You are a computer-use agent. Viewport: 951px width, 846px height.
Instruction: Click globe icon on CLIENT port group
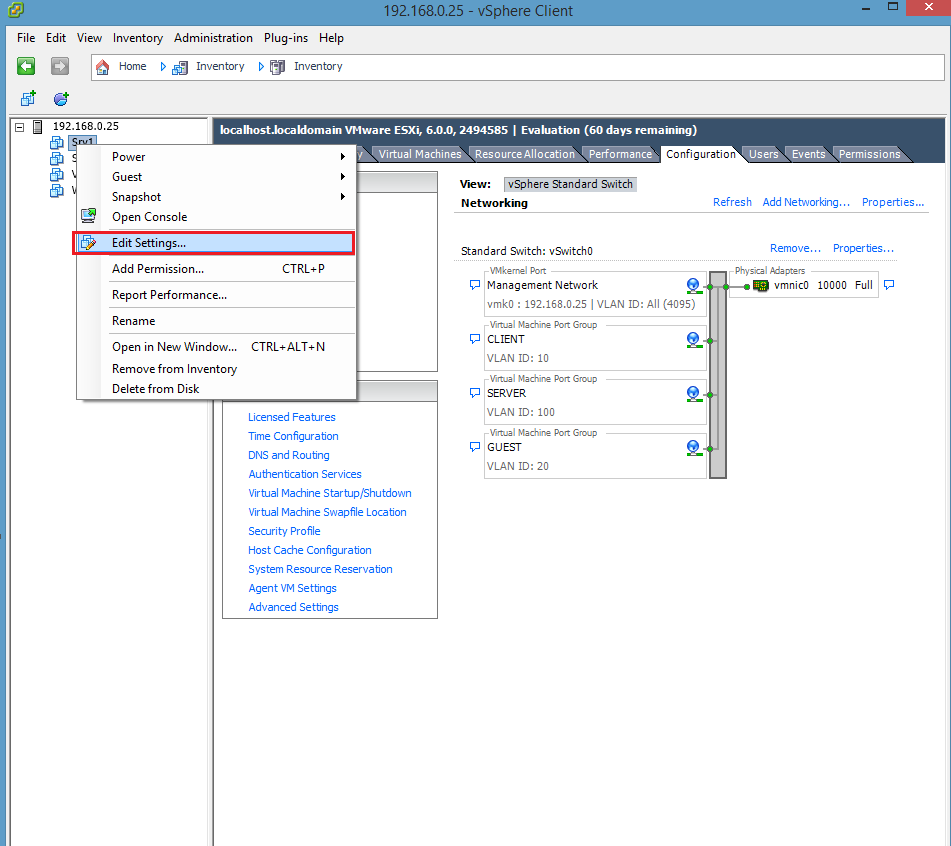pos(694,340)
